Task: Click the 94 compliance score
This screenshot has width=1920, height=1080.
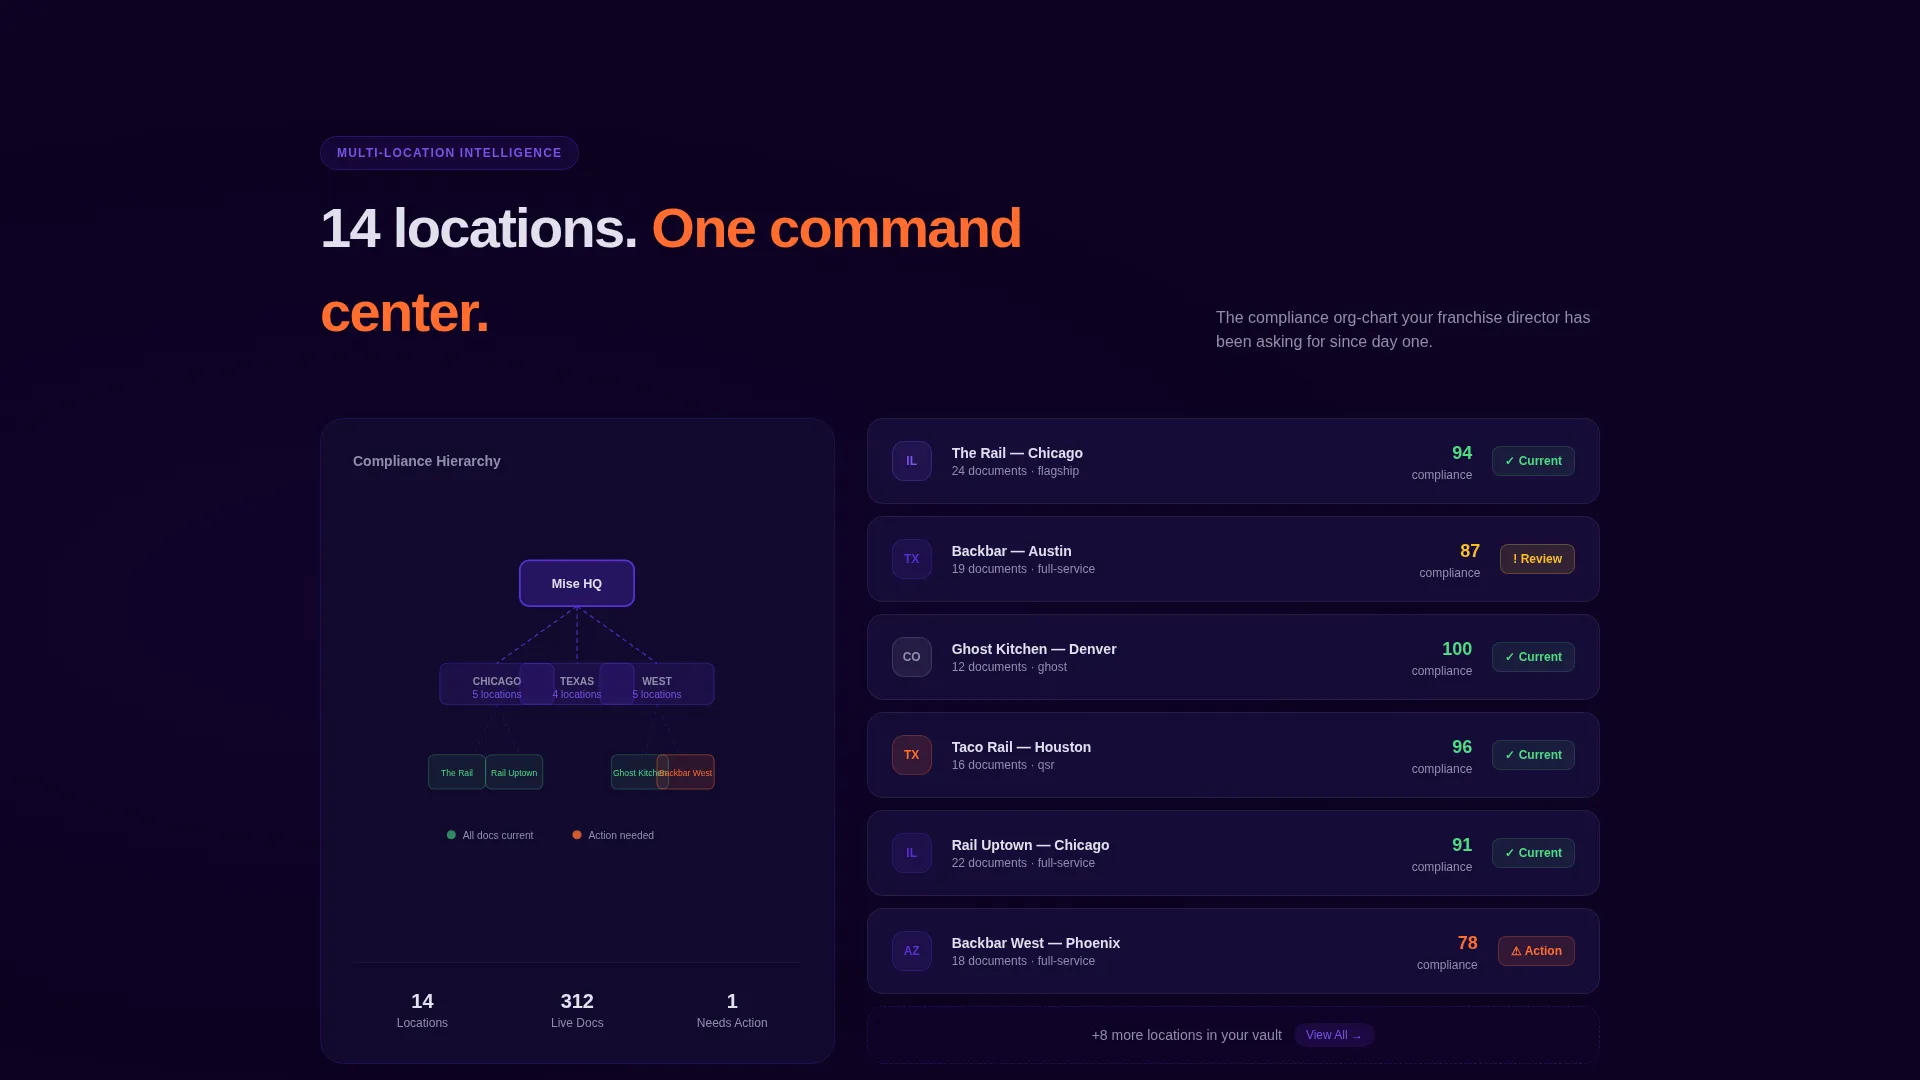Action: (x=1462, y=453)
